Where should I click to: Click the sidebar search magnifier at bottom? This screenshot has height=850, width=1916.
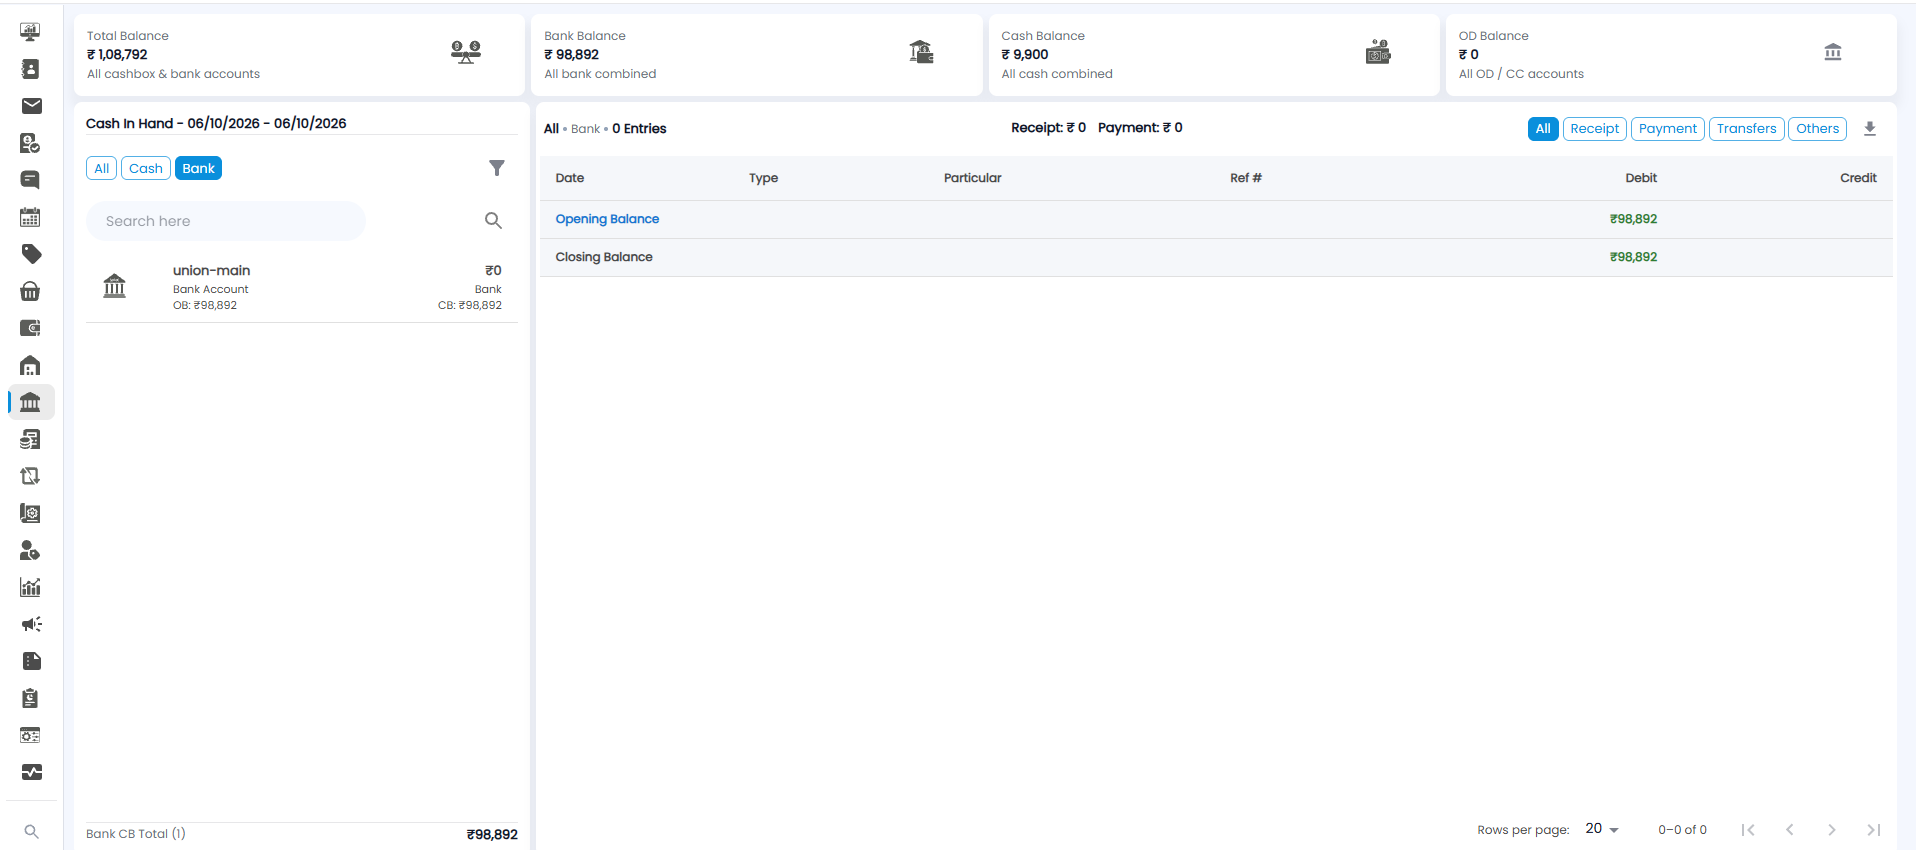pyautogui.click(x=31, y=832)
